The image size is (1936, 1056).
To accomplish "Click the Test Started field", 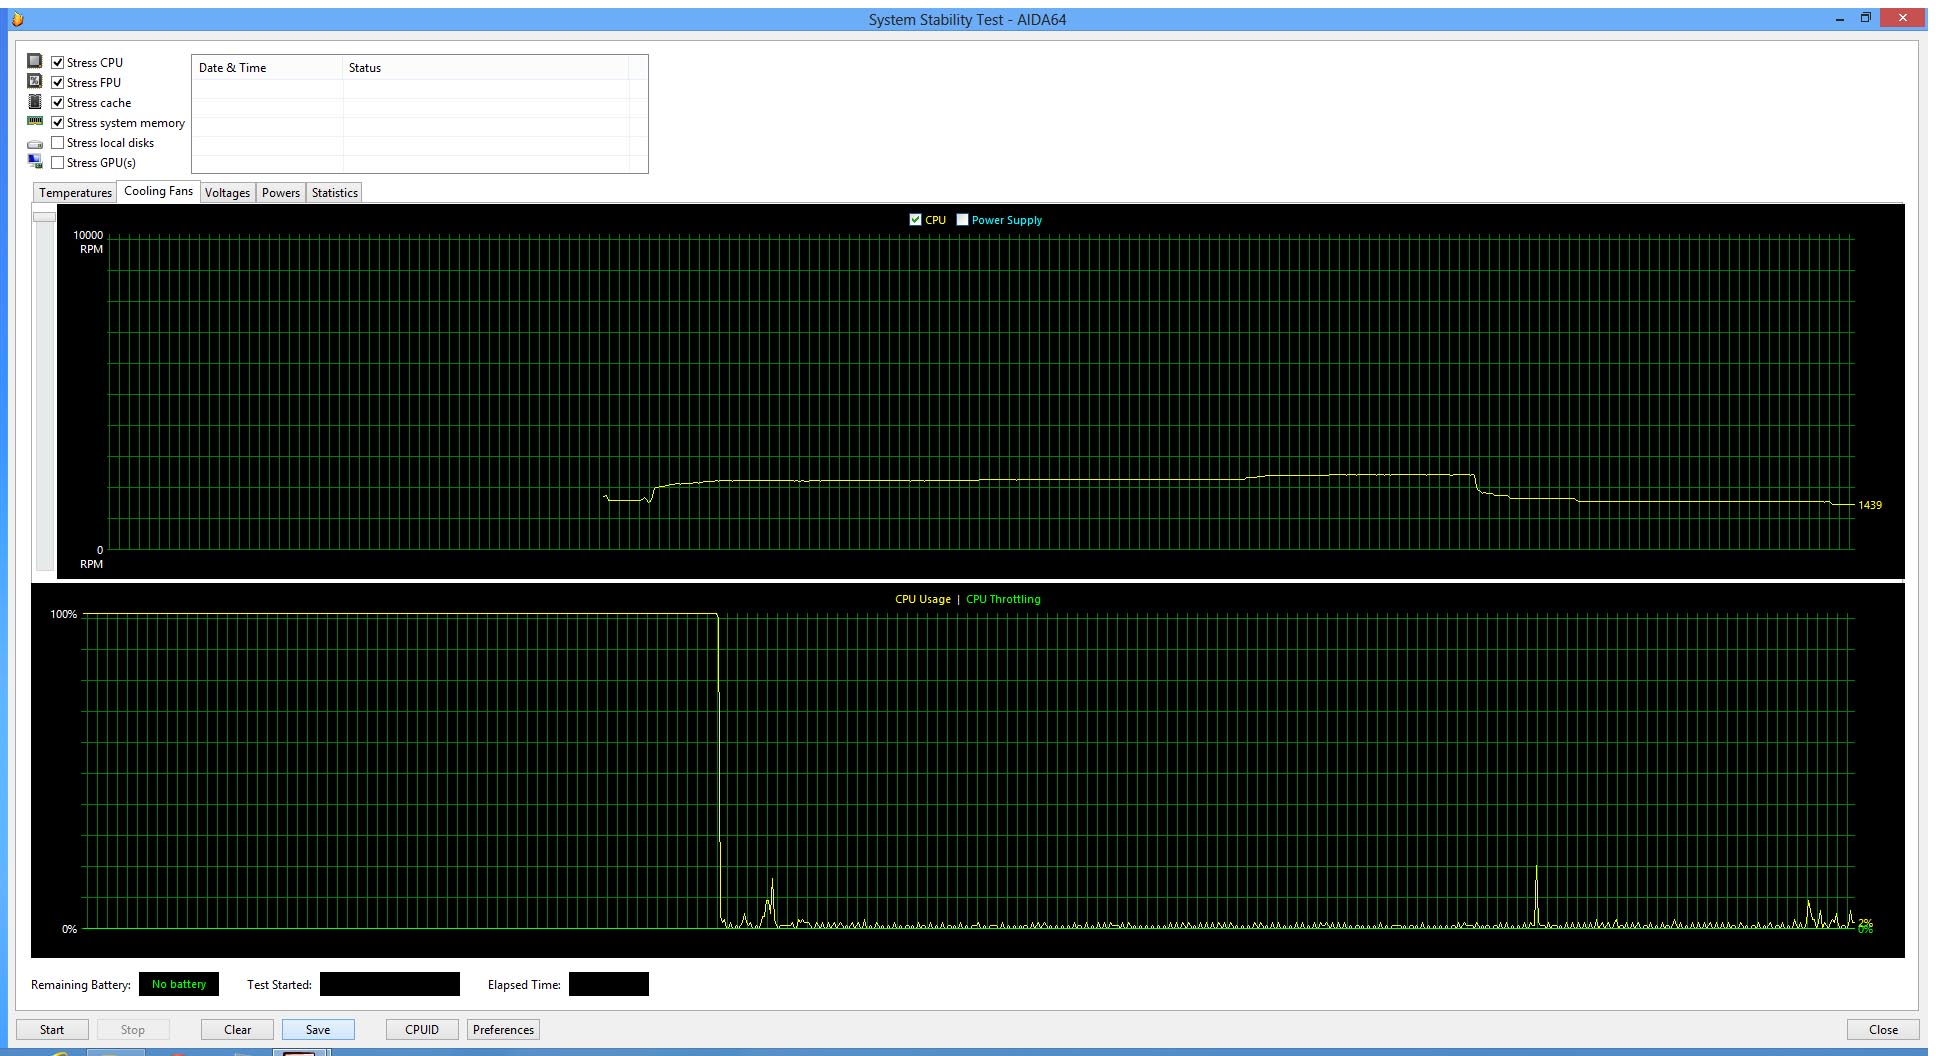I will tap(390, 984).
